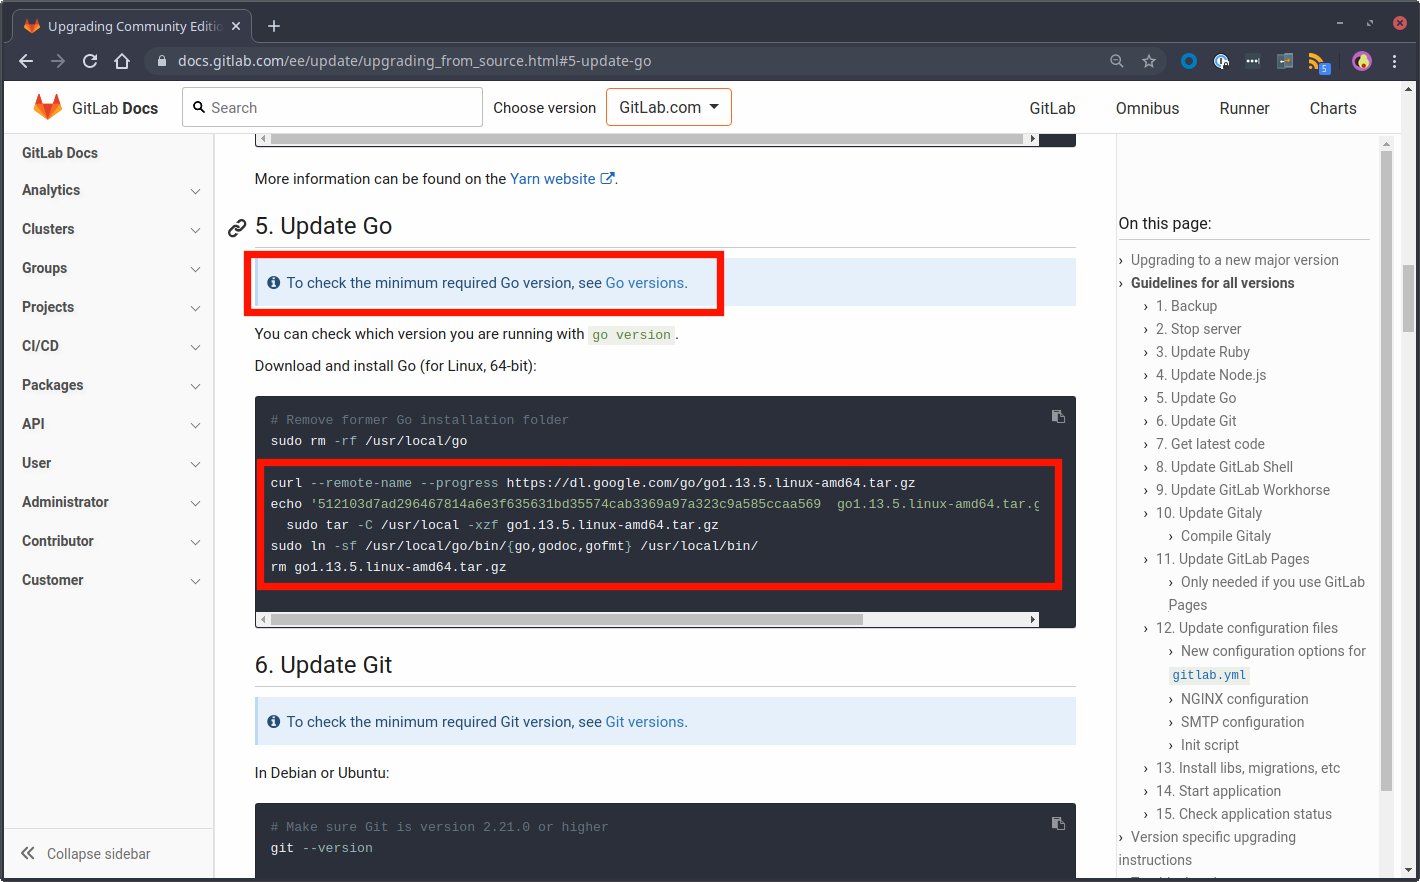Screen dimensions: 1420x882
Task: Jump to 8. Update GitLab Shell
Action: pos(1224,467)
